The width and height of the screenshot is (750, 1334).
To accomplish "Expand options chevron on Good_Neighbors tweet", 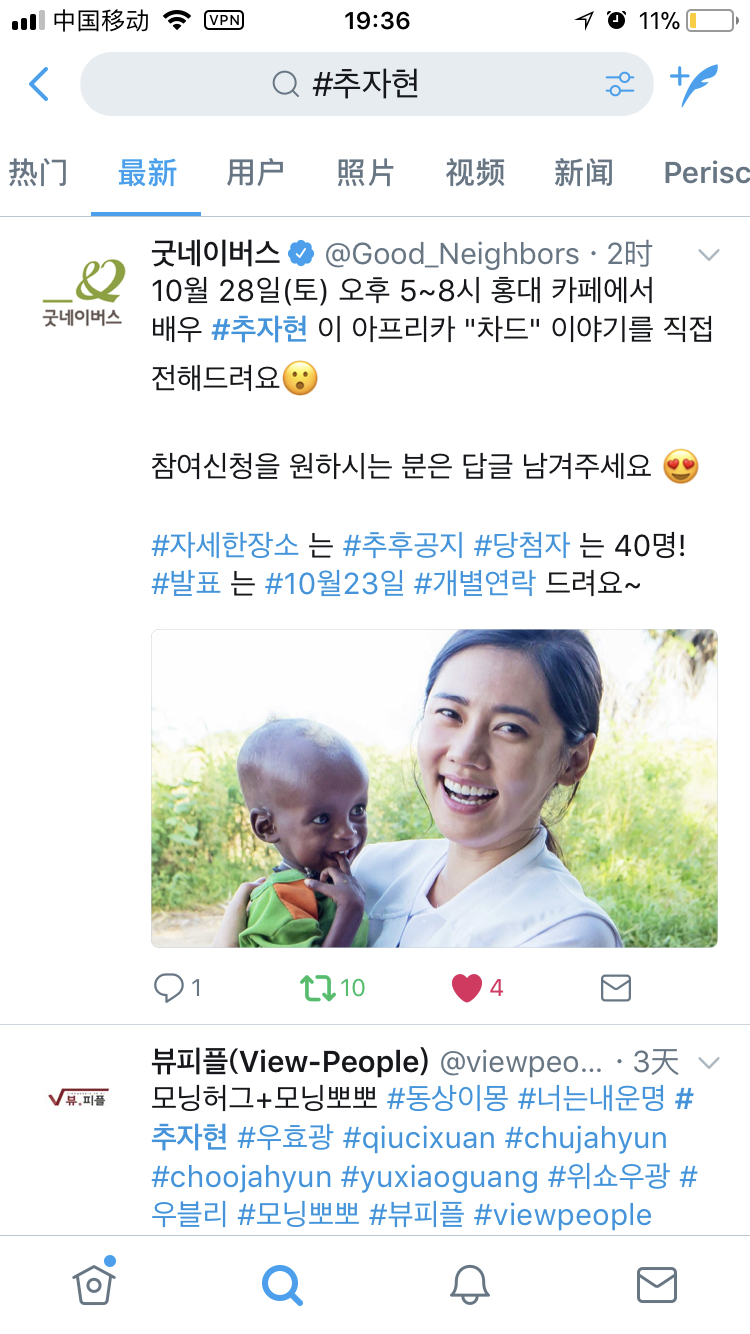I will click(708, 255).
